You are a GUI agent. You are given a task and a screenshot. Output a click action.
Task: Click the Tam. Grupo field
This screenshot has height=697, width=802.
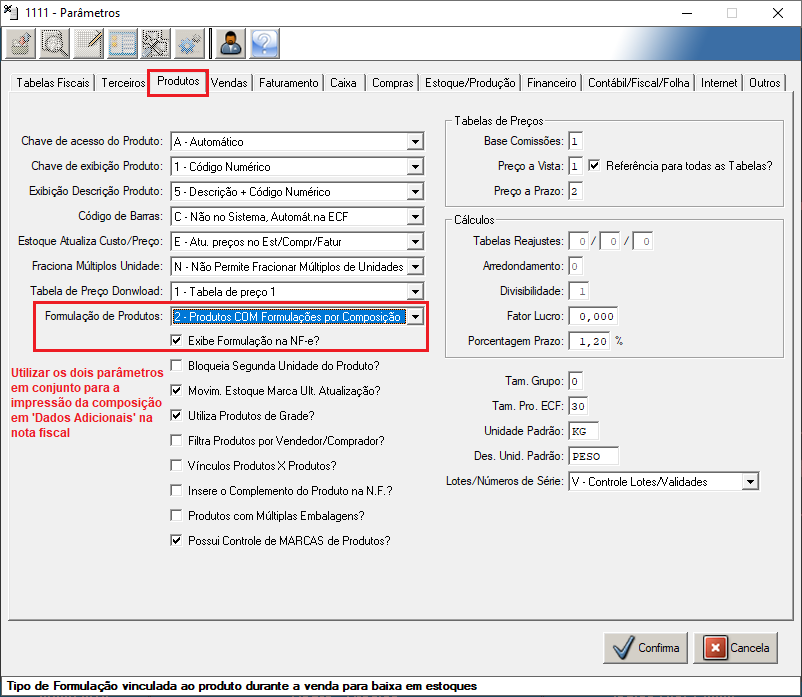575,381
